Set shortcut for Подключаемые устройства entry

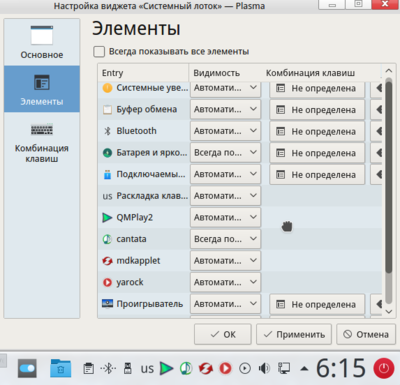point(317,175)
